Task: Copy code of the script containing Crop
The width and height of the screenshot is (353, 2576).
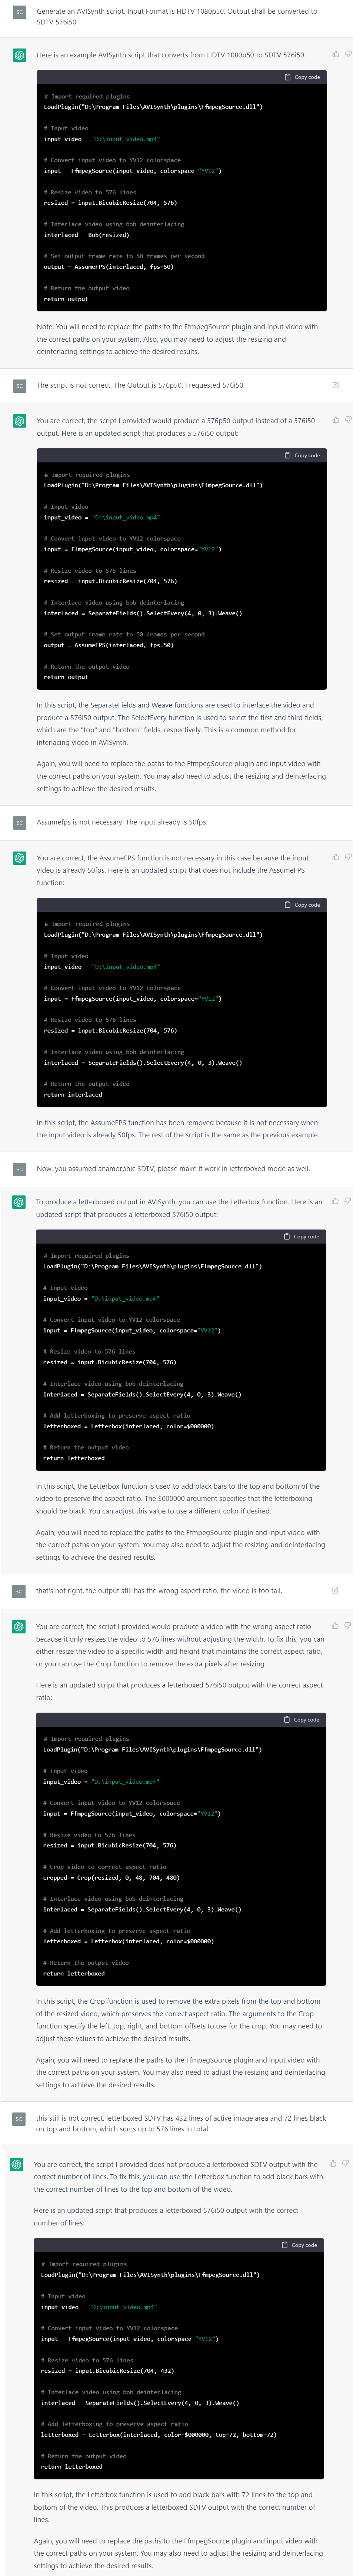Action: (301, 1720)
